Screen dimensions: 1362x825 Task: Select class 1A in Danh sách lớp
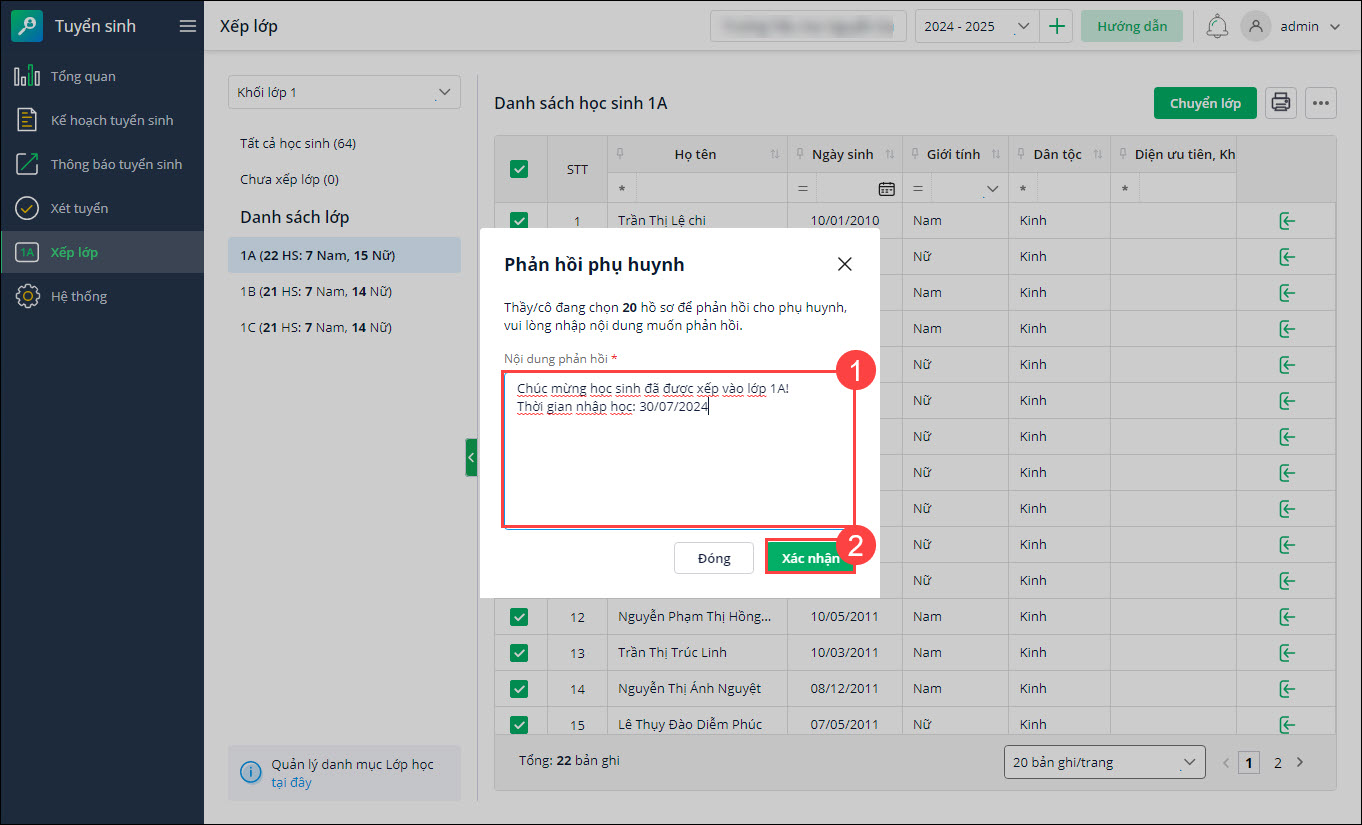pos(344,255)
